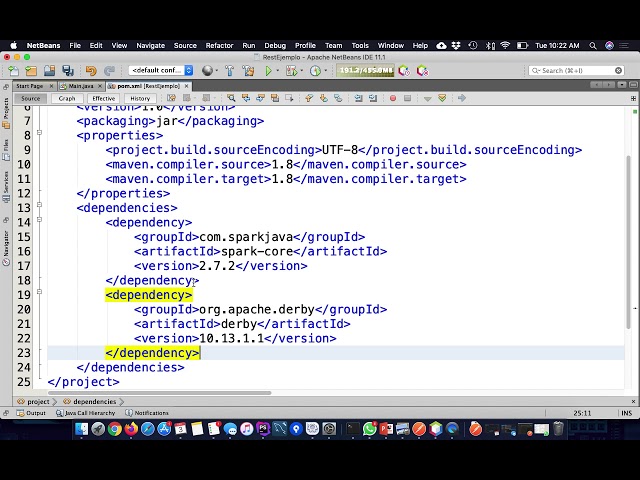Click the Undo arrow icon

pyautogui.click(x=91, y=71)
